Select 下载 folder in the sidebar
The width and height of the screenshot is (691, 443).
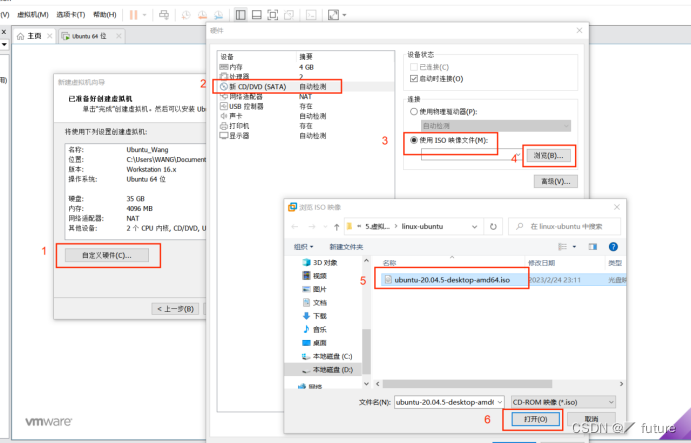pos(315,316)
